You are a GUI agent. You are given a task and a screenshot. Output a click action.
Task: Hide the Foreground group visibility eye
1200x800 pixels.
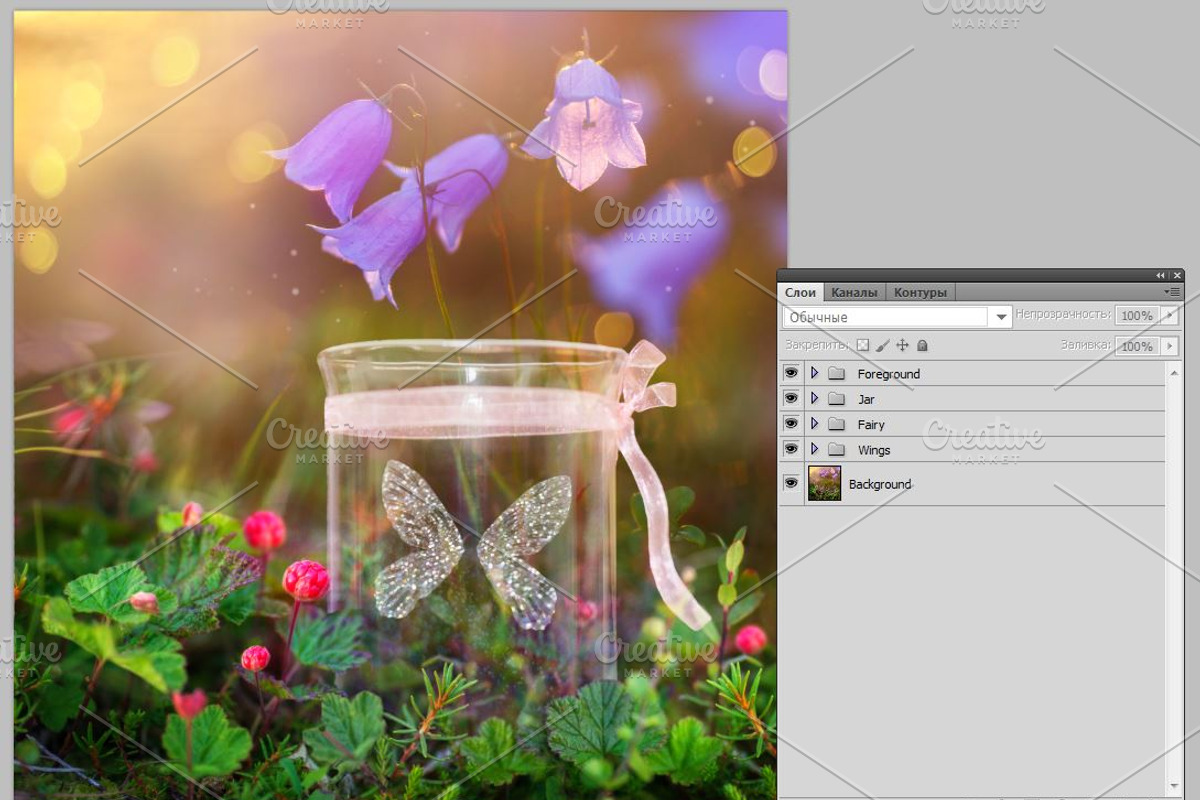coord(791,373)
